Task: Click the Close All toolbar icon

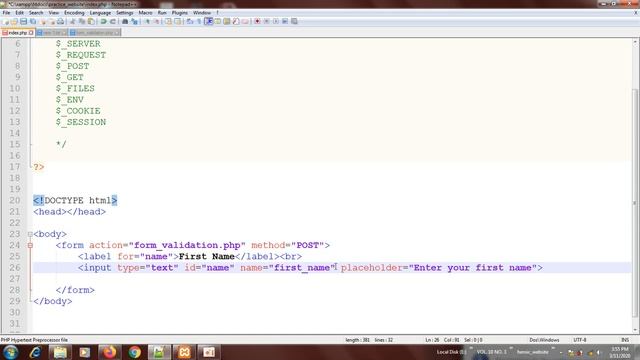Action: [52, 21]
